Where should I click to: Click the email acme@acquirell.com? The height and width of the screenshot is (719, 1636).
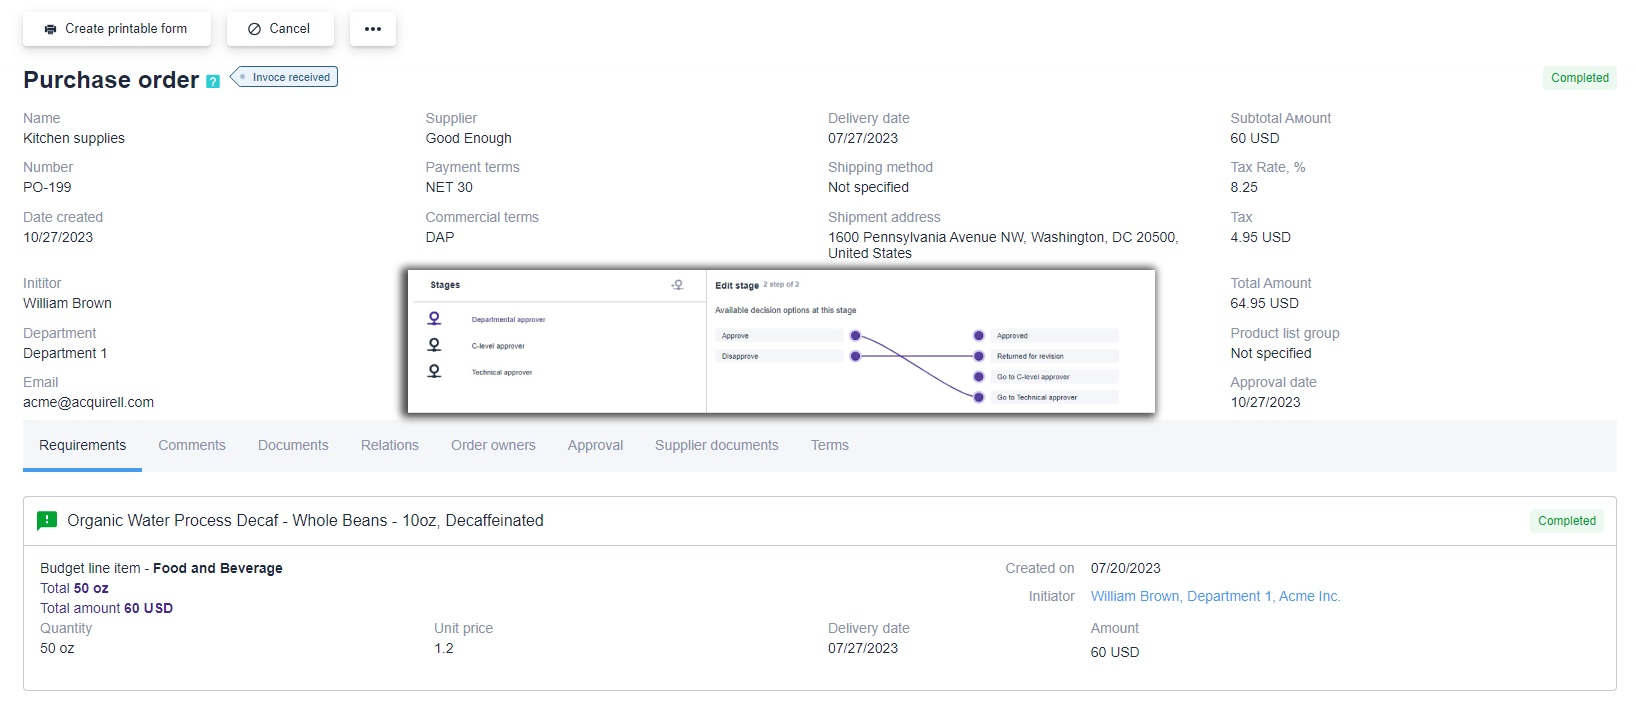point(88,403)
